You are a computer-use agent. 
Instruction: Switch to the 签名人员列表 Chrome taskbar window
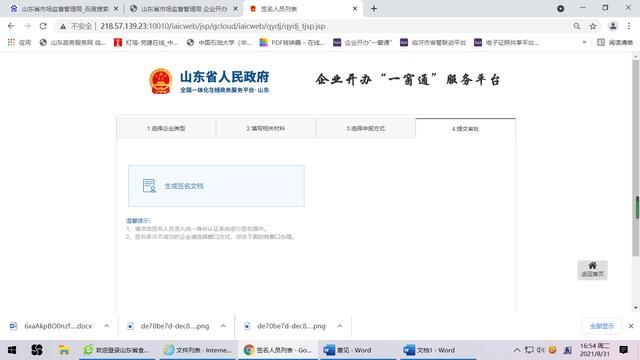point(277,350)
